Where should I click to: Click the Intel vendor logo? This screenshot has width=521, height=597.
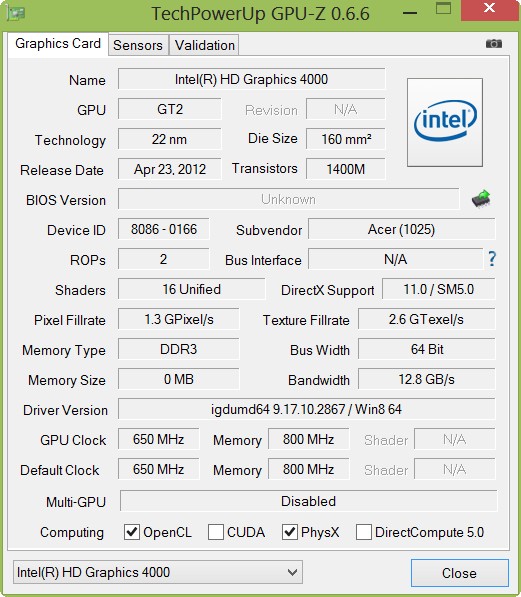[x=445, y=122]
